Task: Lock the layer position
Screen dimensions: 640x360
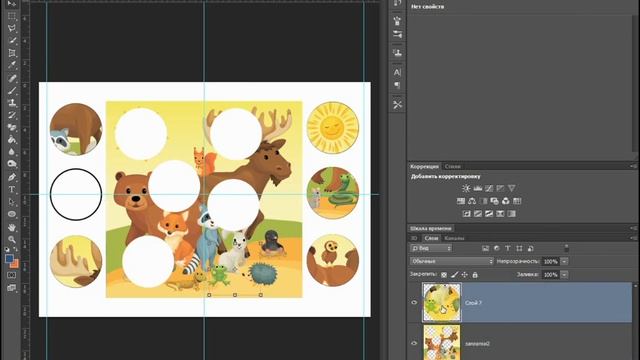Action: tap(464, 275)
